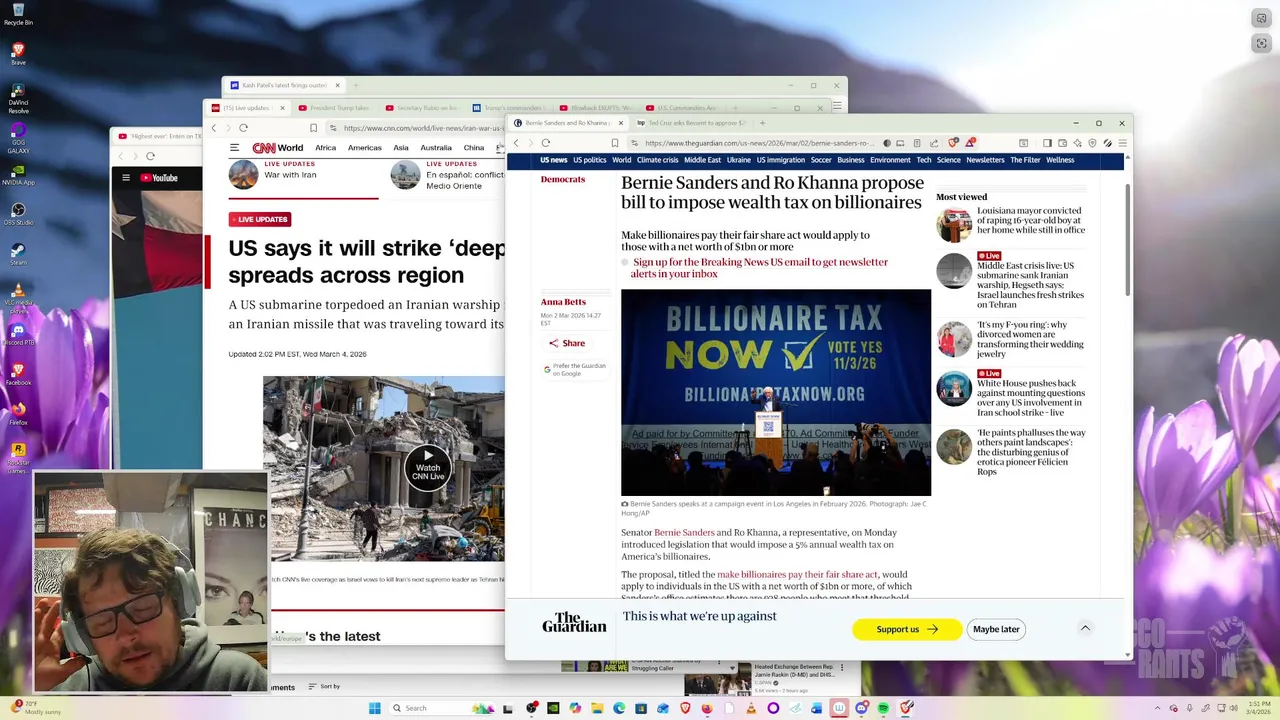Open the VLC media player desktop icon
Image resolution: width=1280 pixels, height=720 pixels.
click(18, 296)
